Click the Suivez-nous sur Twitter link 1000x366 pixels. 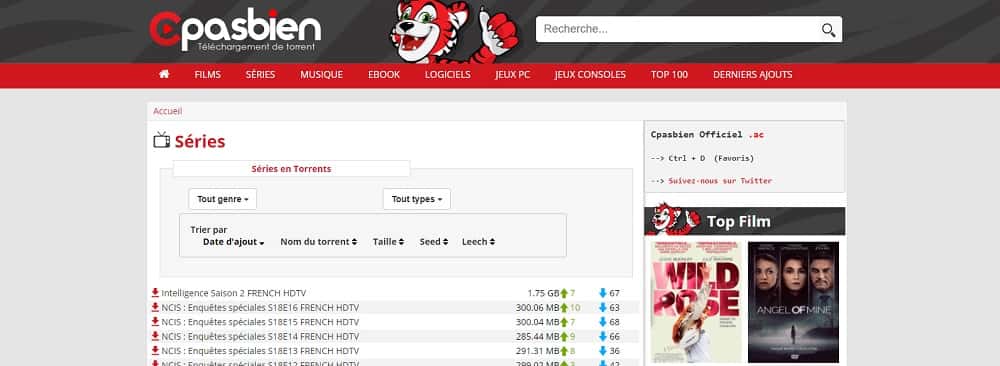click(x=720, y=181)
